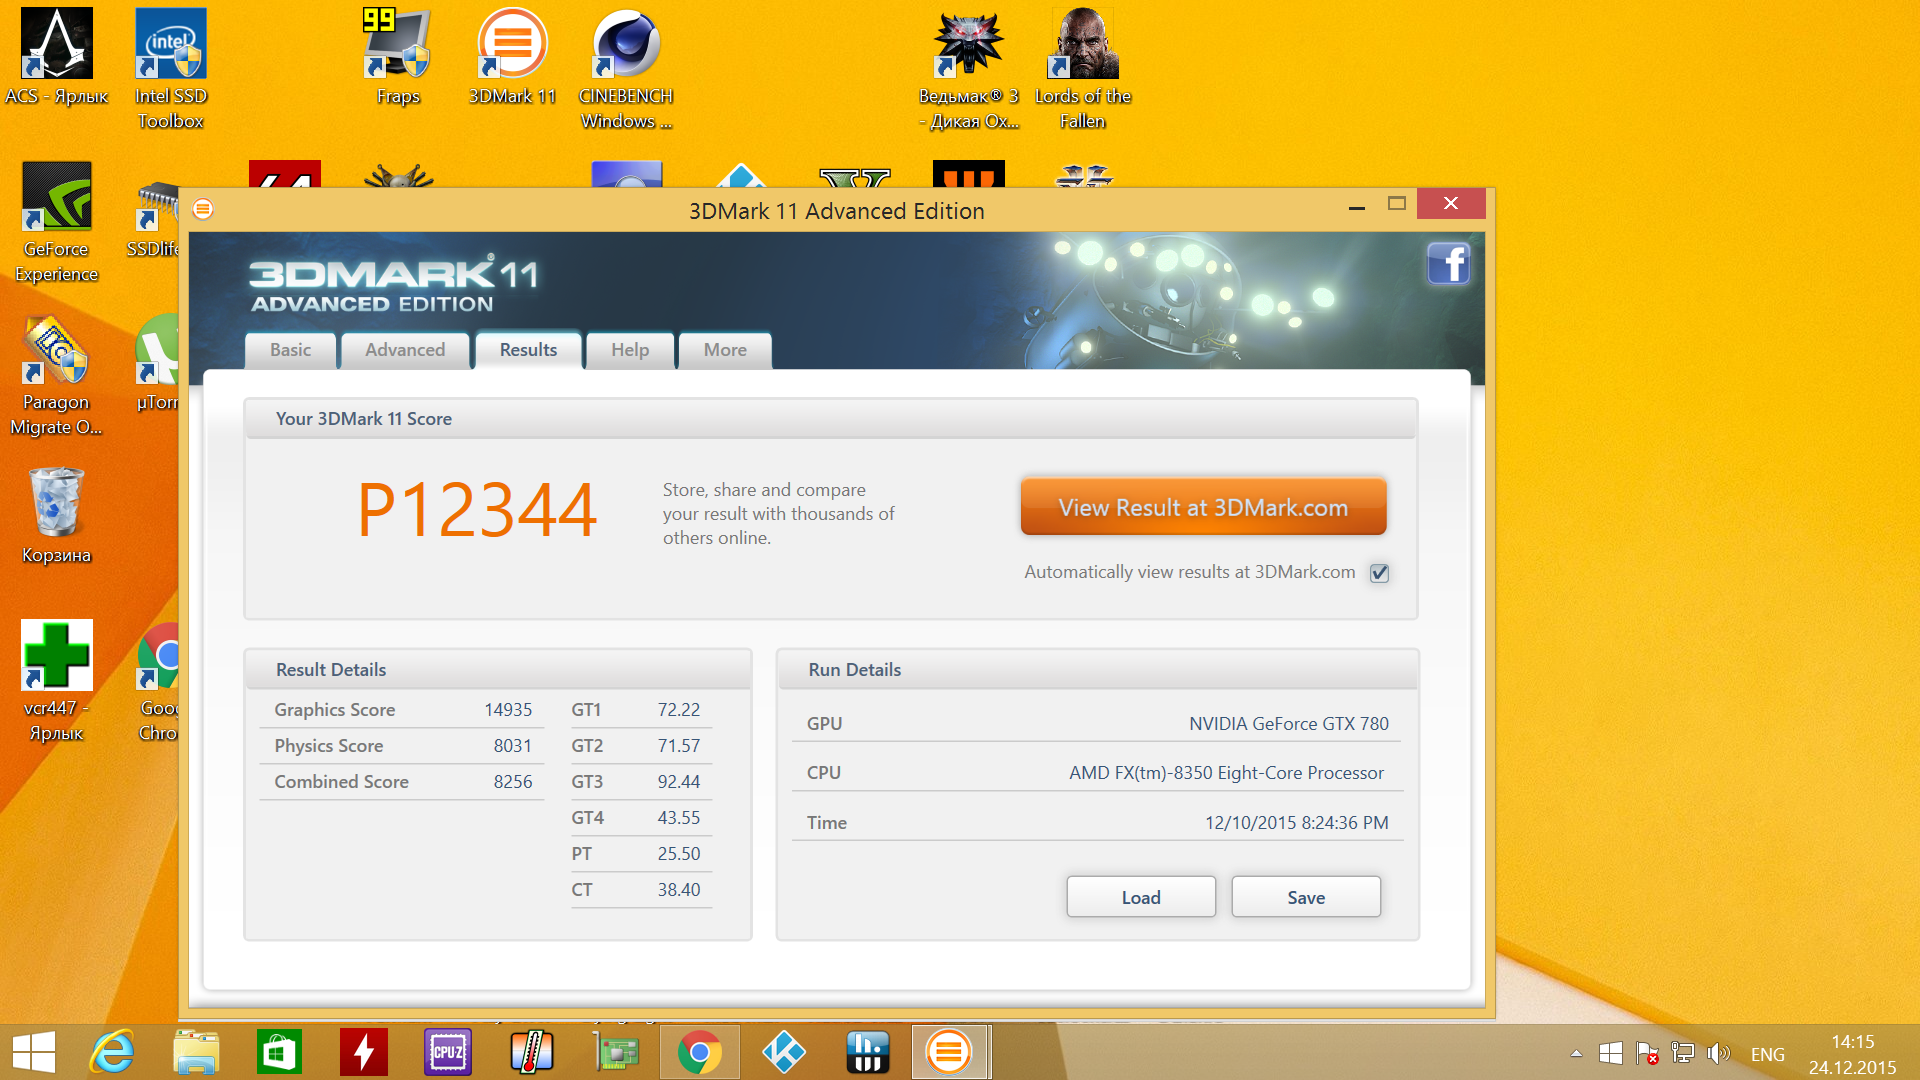This screenshot has height=1080, width=1920.
Task: Click the Your 3DMark 11 Score heading
Action: tap(364, 419)
